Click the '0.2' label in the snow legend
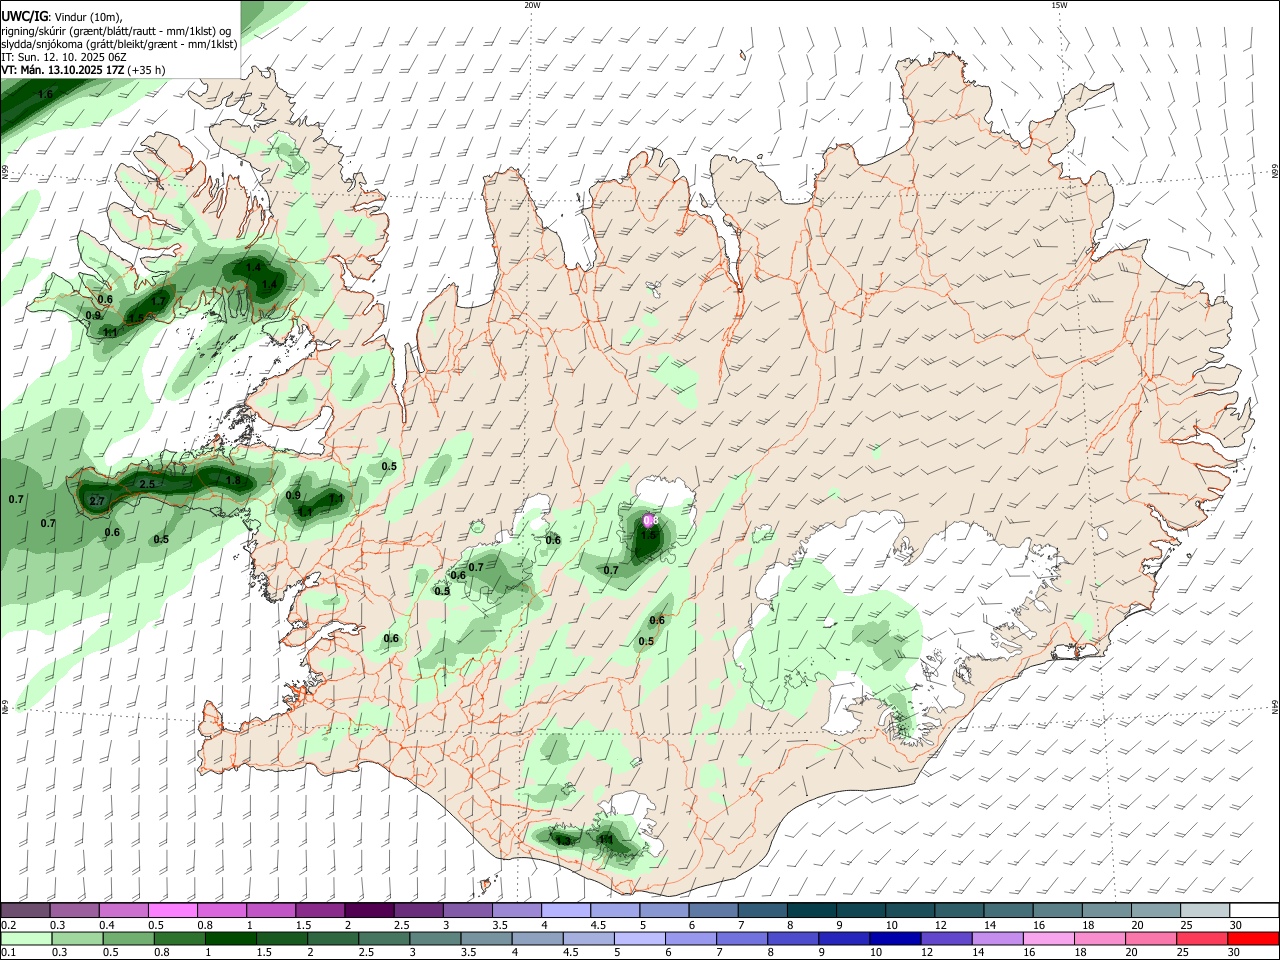The height and width of the screenshot is (960, 1280). click(7, 925)
